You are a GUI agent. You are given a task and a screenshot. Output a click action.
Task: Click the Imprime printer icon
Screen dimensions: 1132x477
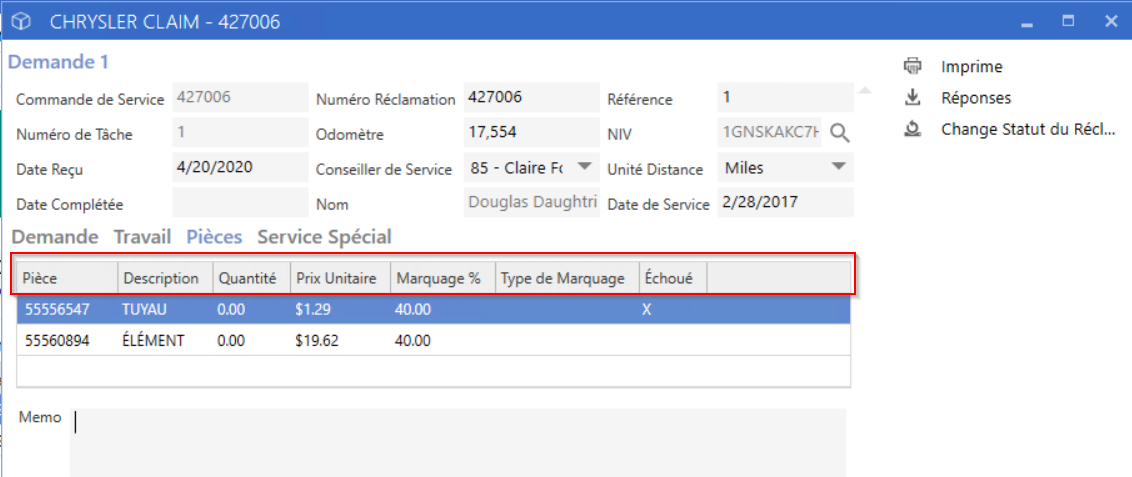(913, 66)
